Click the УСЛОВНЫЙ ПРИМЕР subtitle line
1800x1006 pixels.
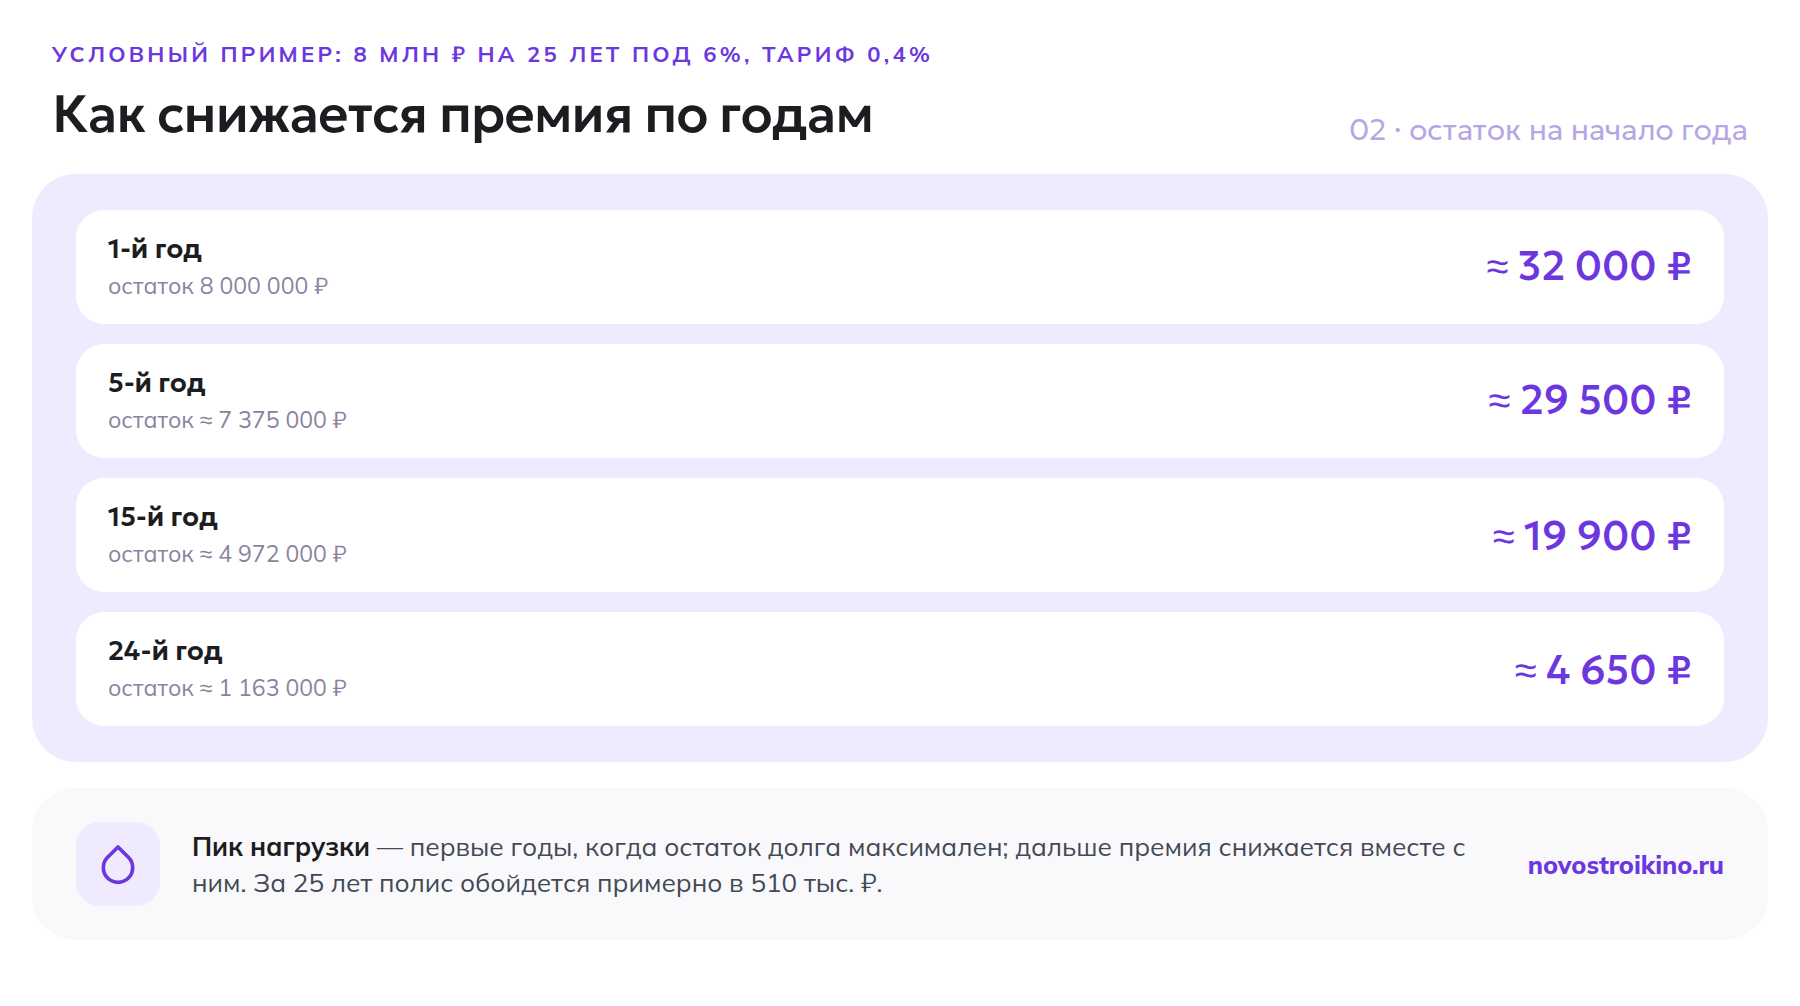491,55
